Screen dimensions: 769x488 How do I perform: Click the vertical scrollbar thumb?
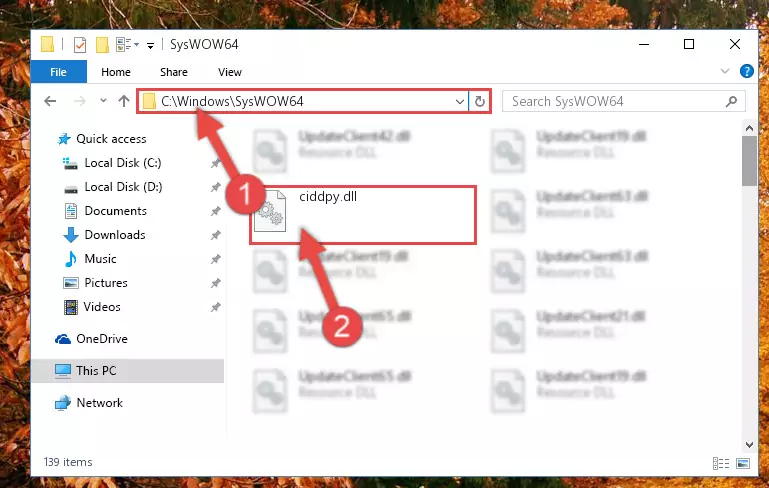749,161
